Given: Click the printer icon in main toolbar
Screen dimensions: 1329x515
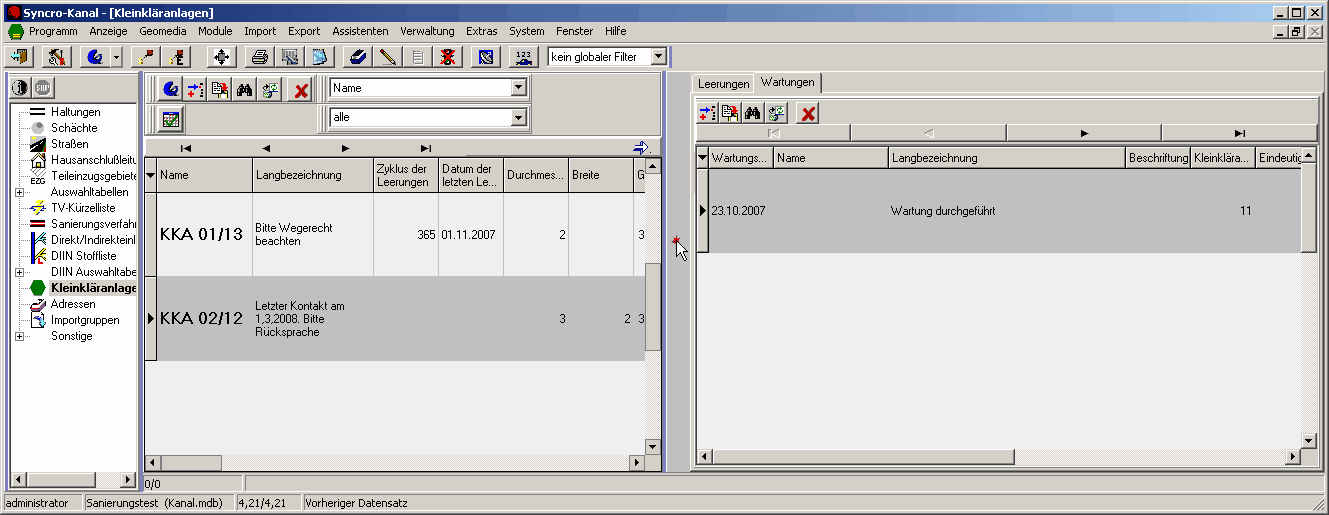Looking at the screenshot, I should click(x=260, y=57).
